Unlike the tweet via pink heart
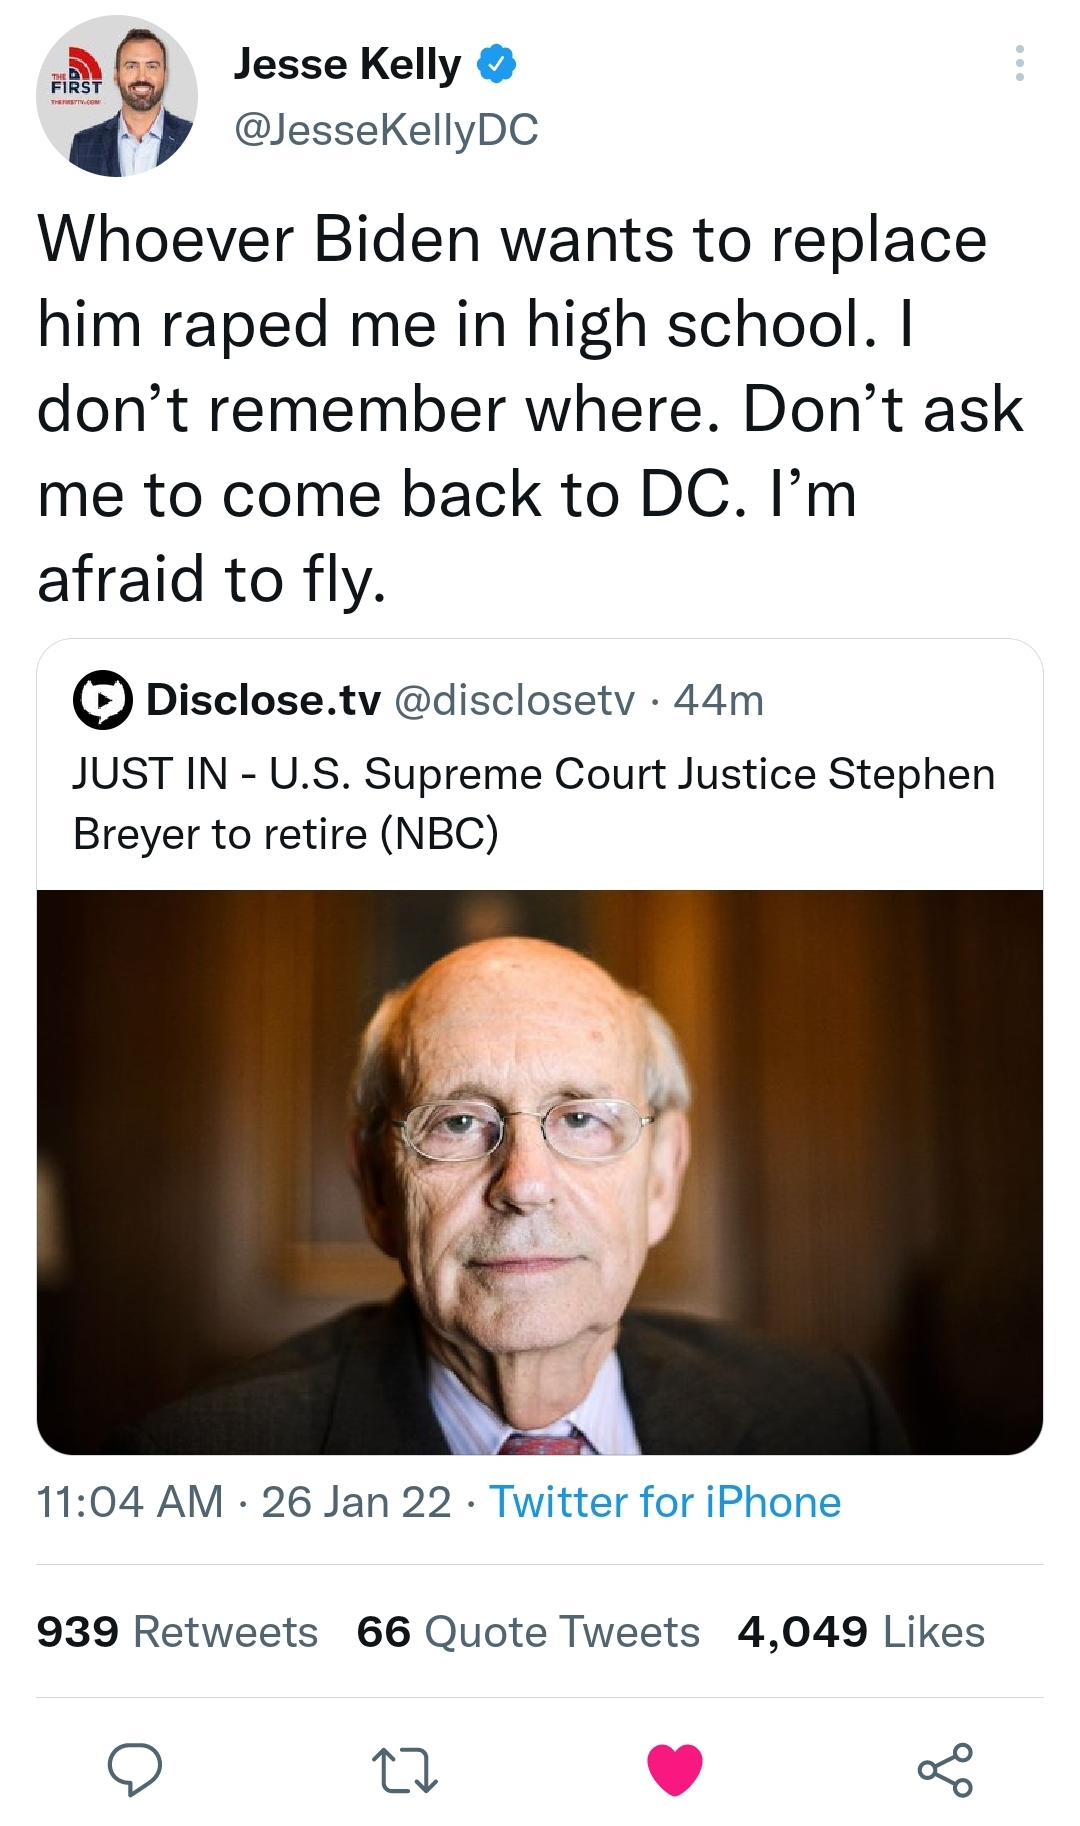The height and width of the screenshot is (1826, 1080). point(675,1769)
